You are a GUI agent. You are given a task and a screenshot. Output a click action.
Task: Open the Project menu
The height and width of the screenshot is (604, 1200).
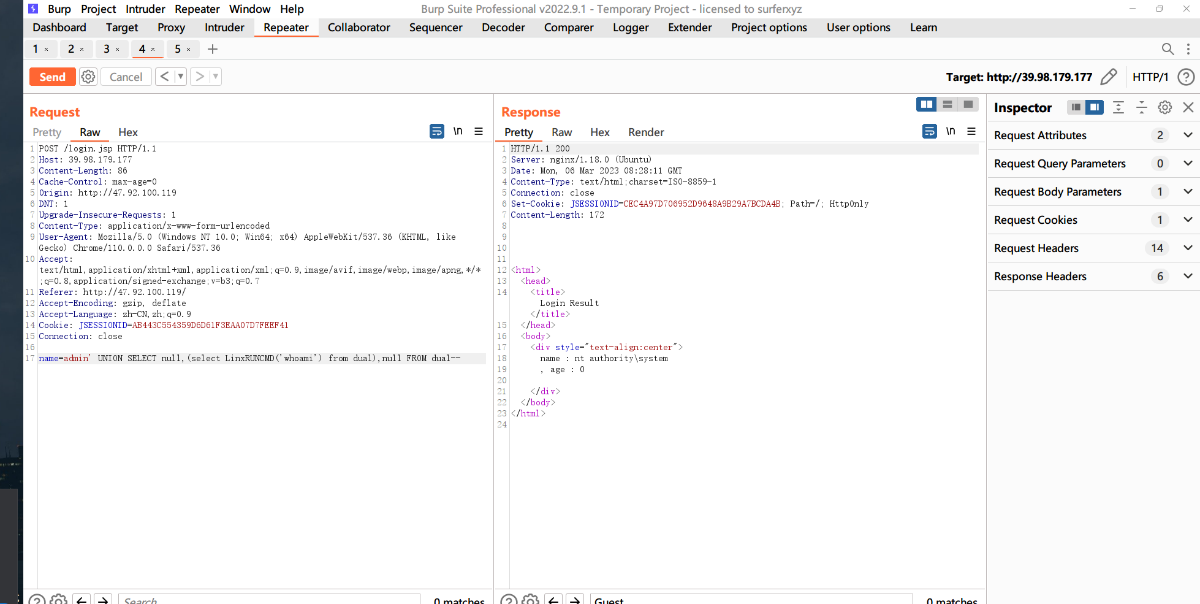tap(98, 9)
